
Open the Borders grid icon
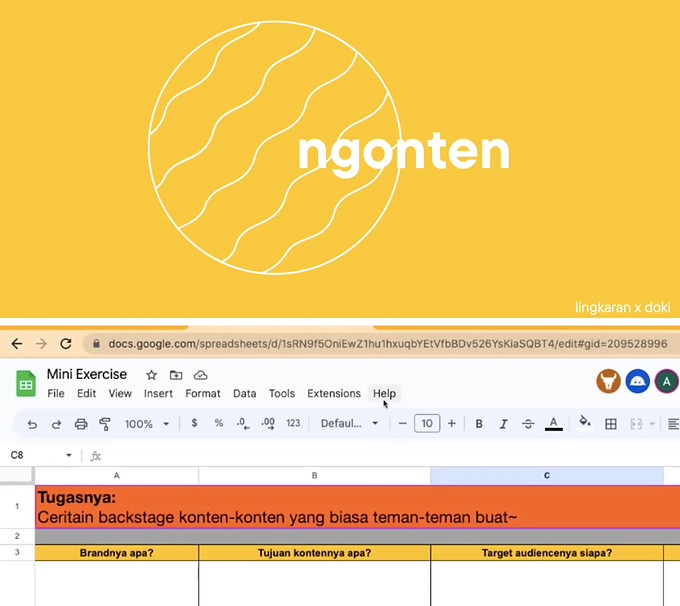[x=611, y=424]
